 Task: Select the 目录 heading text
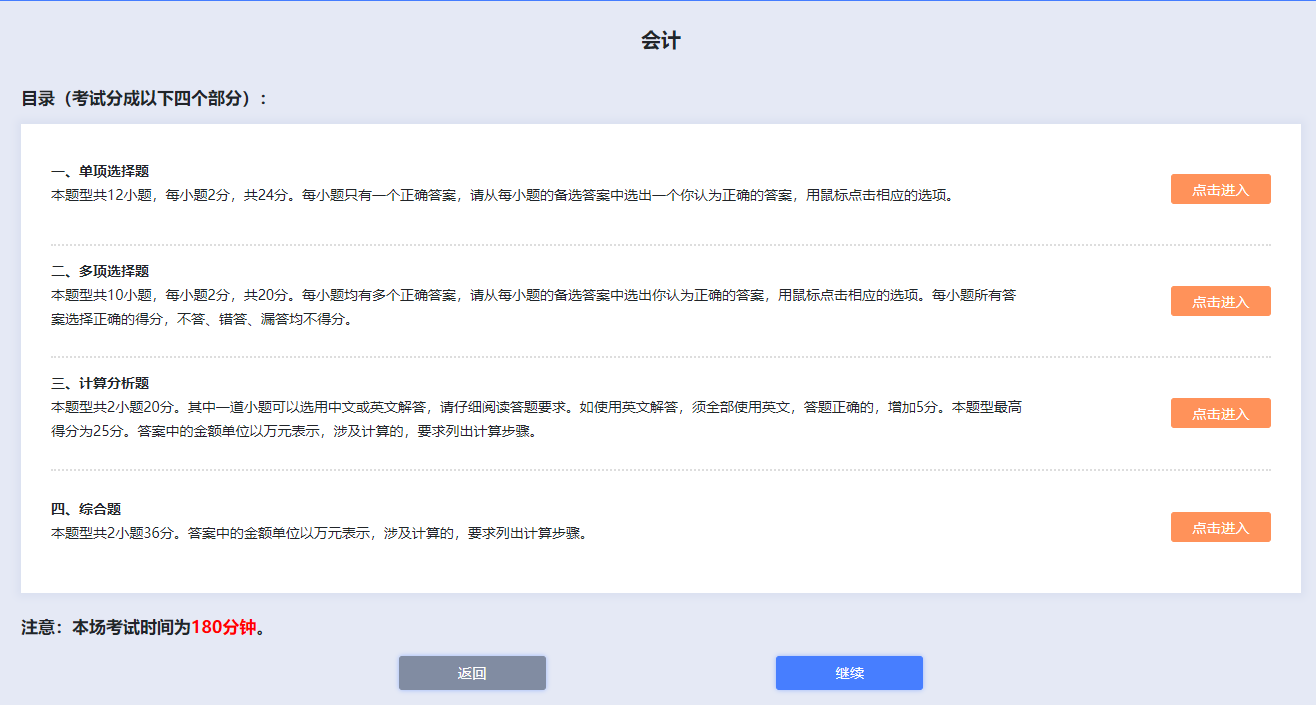click(145, 98)
